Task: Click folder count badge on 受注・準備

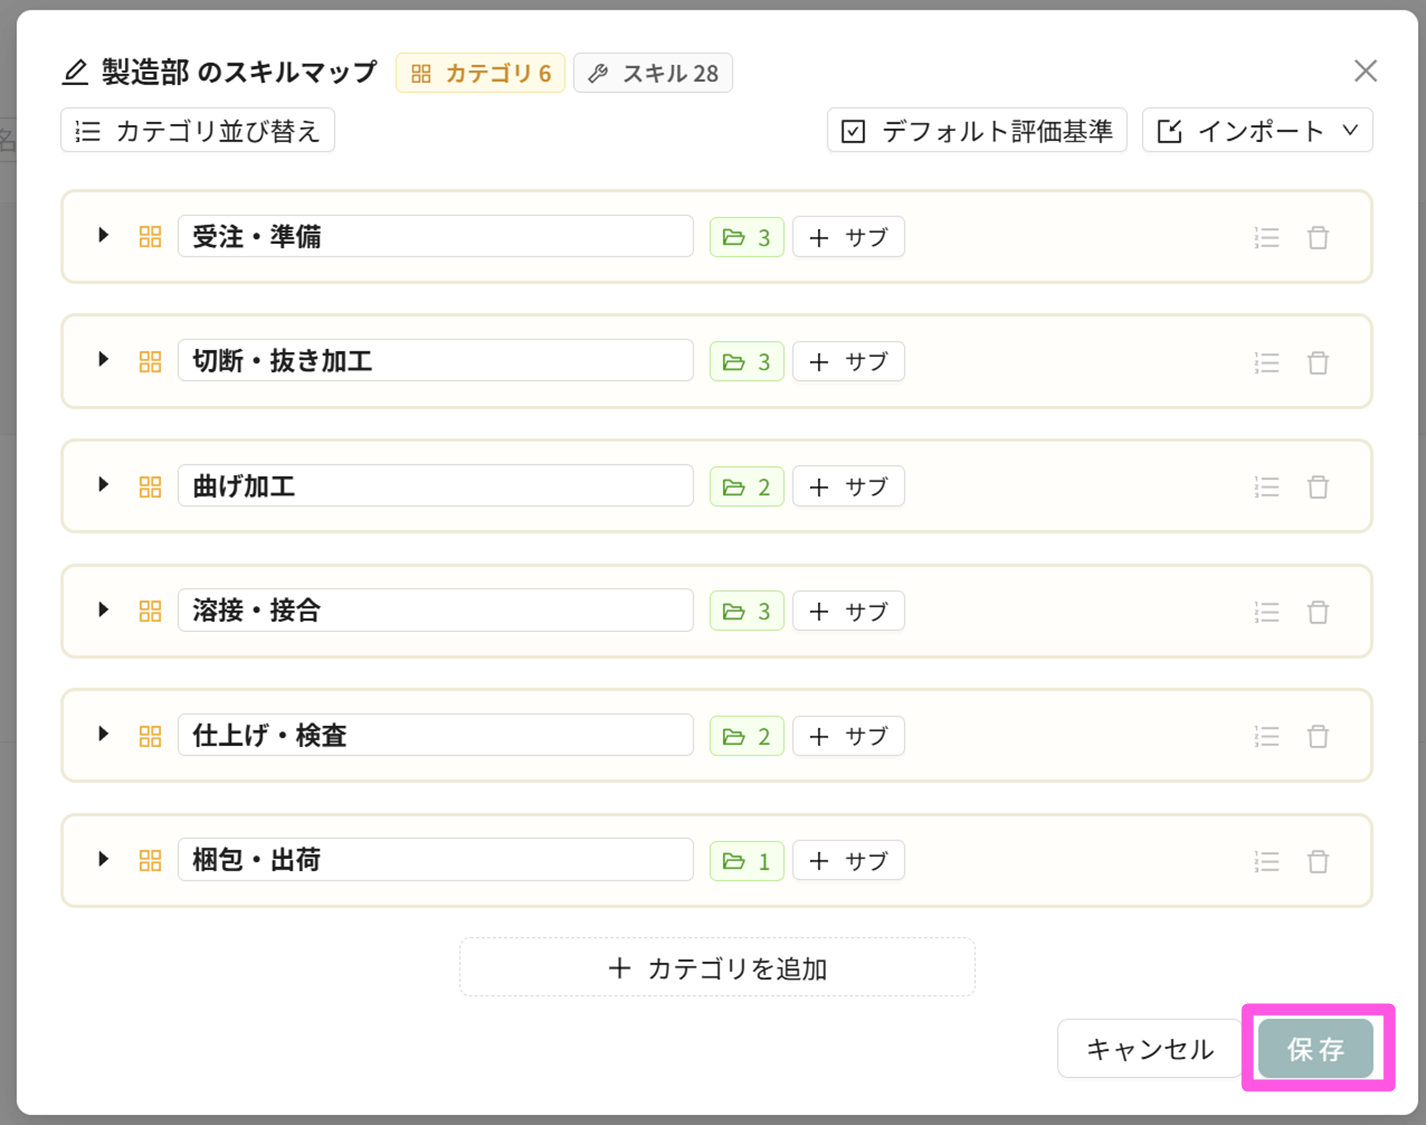Action: point(747,237)
